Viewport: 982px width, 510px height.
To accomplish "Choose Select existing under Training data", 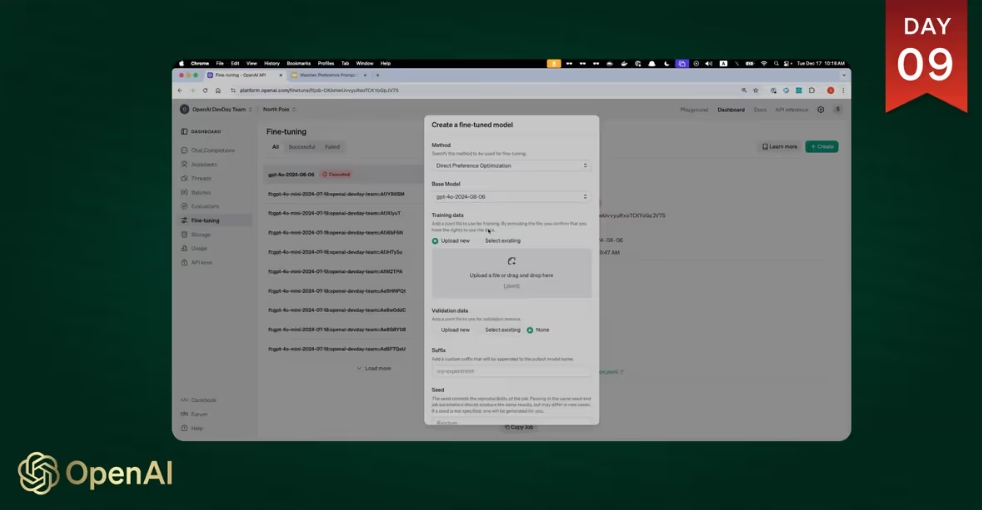I will point(502,241).
